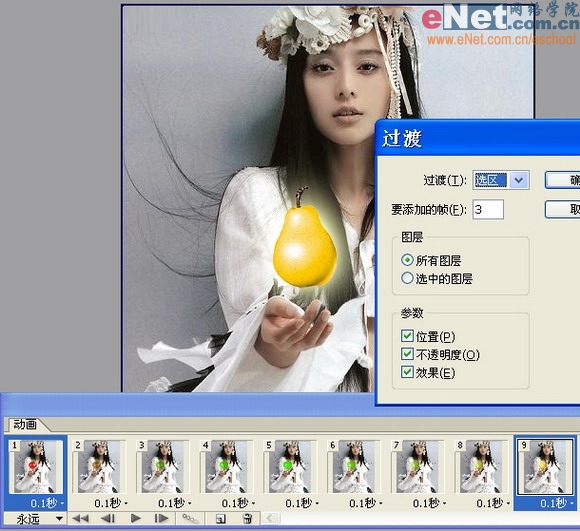Toggle the 位置(P) checkbox

[x=407, y=336]
